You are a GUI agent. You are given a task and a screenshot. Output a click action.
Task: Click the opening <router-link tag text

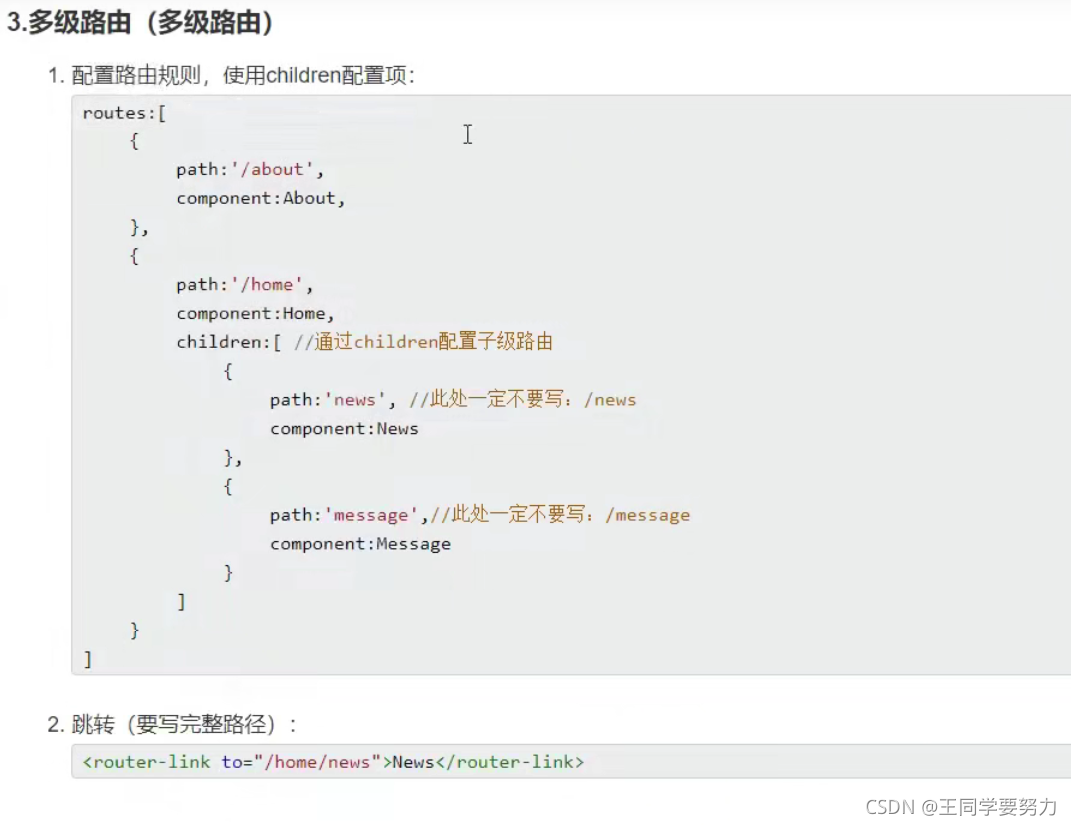click(x=146, y=762)
